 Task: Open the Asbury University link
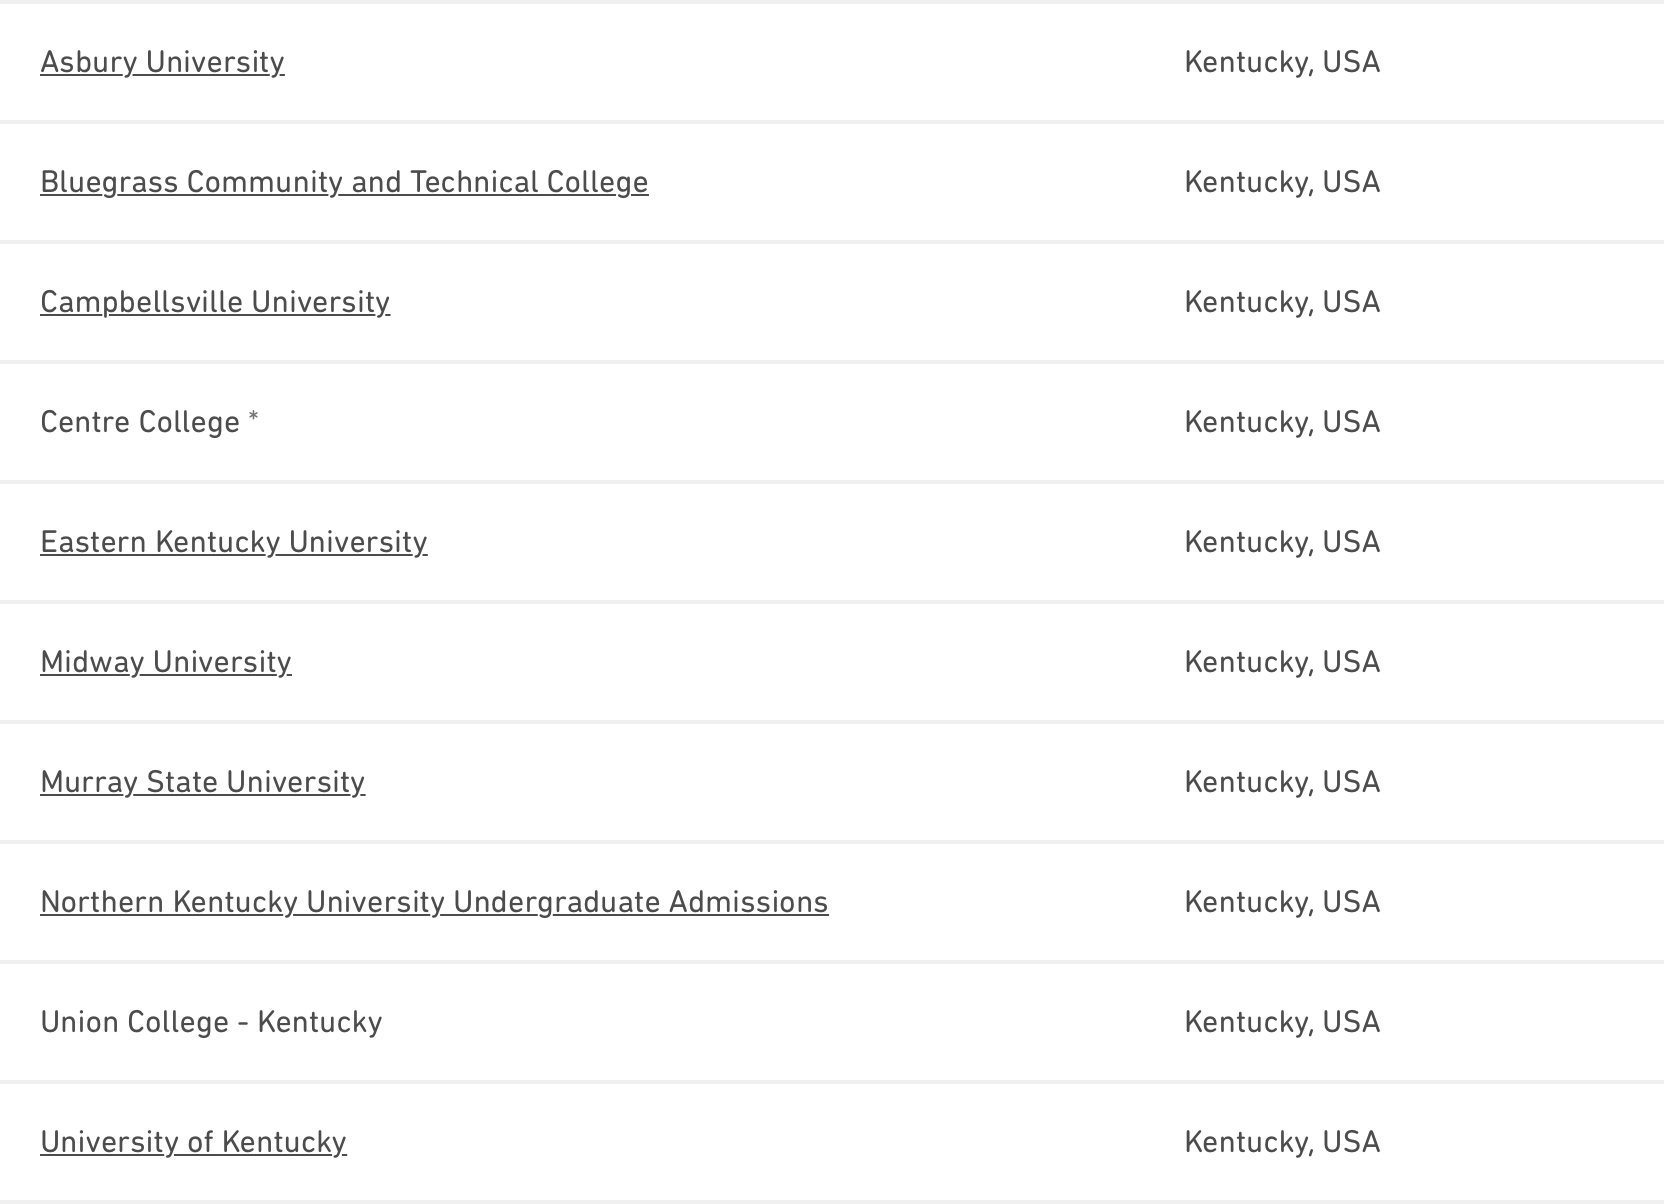162,62
